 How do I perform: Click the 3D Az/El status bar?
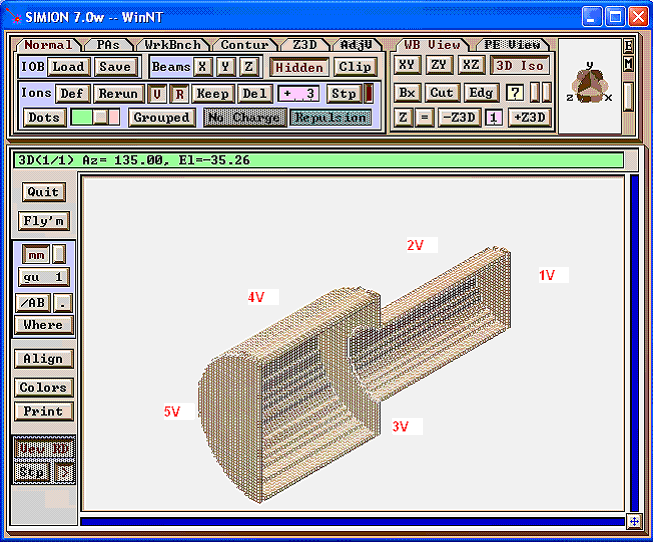click(x=319, y=160)
